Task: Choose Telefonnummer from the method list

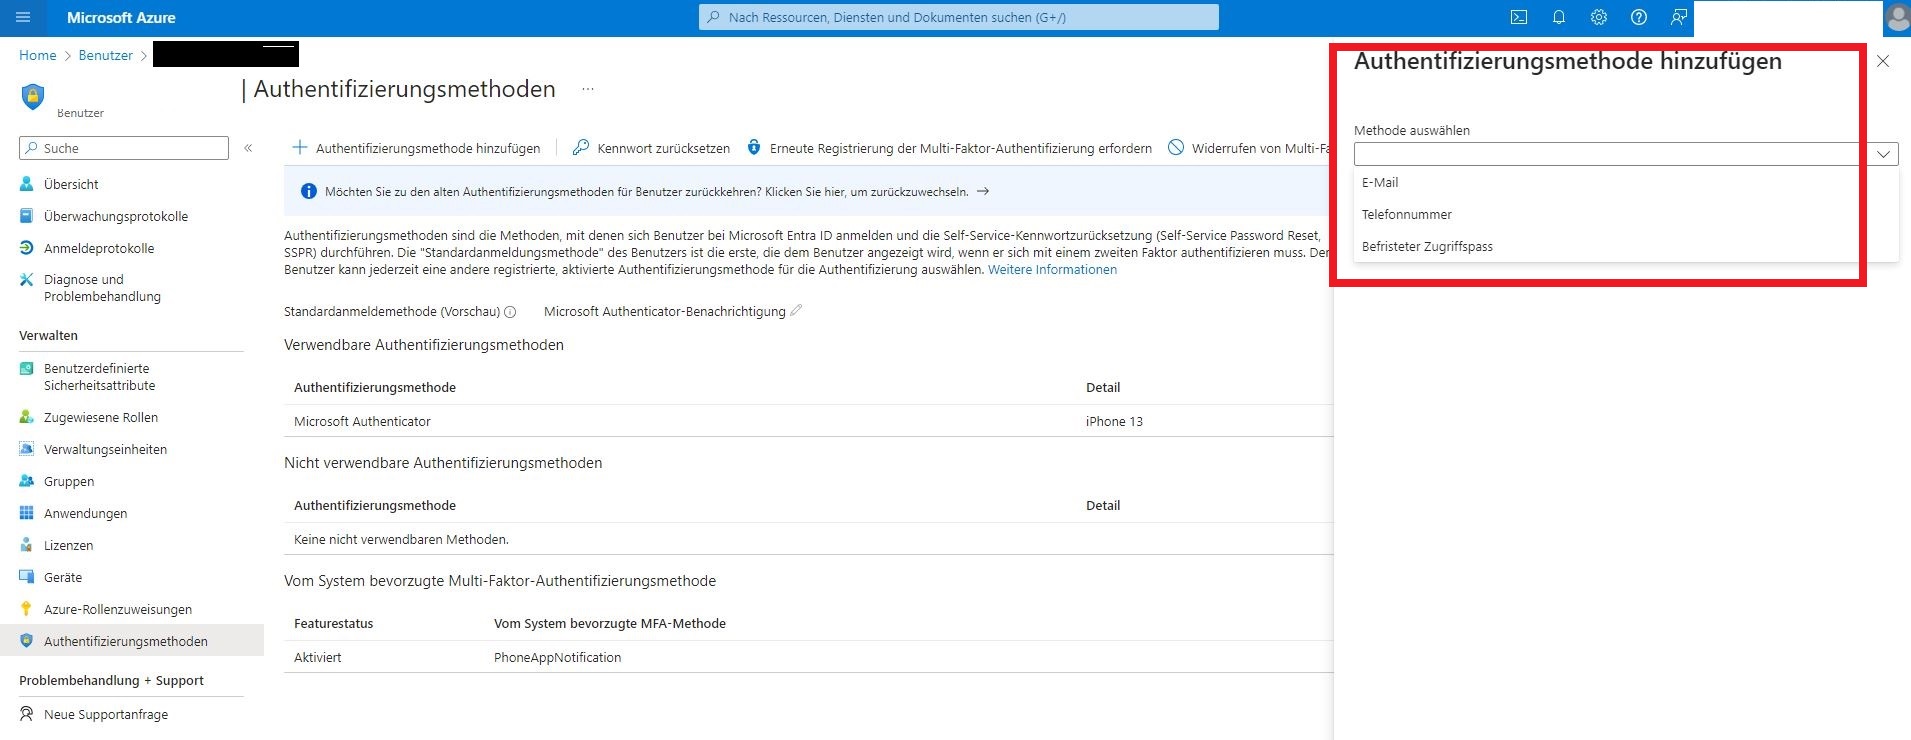Action: (1625, 214)
